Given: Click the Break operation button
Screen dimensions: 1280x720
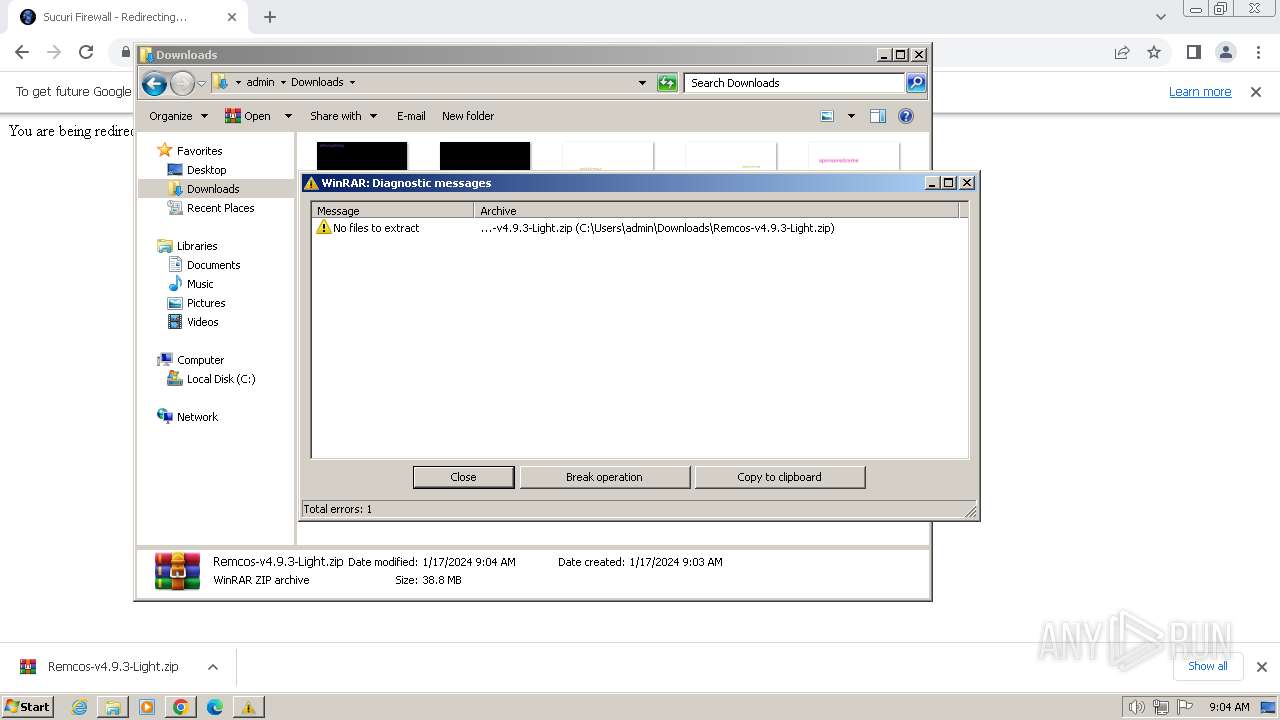Looking at the screenshot, I should pos(604,477).
